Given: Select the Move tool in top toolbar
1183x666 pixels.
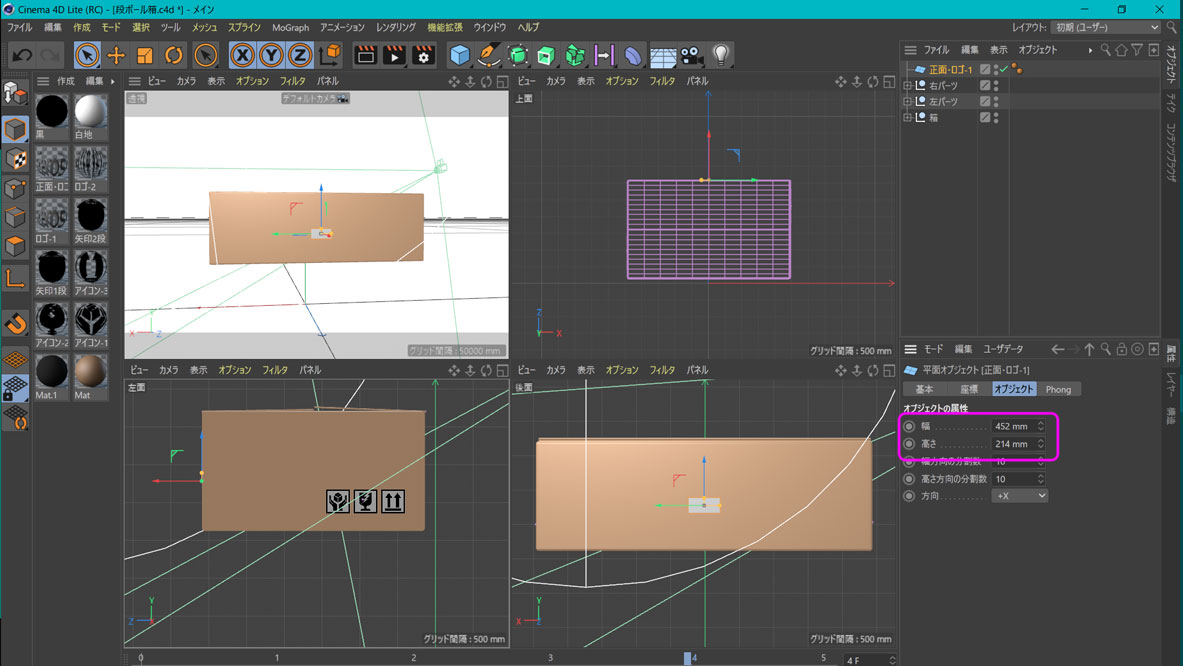Looking at the screenshot, I should pyautogui.click(x=116, y=55).
